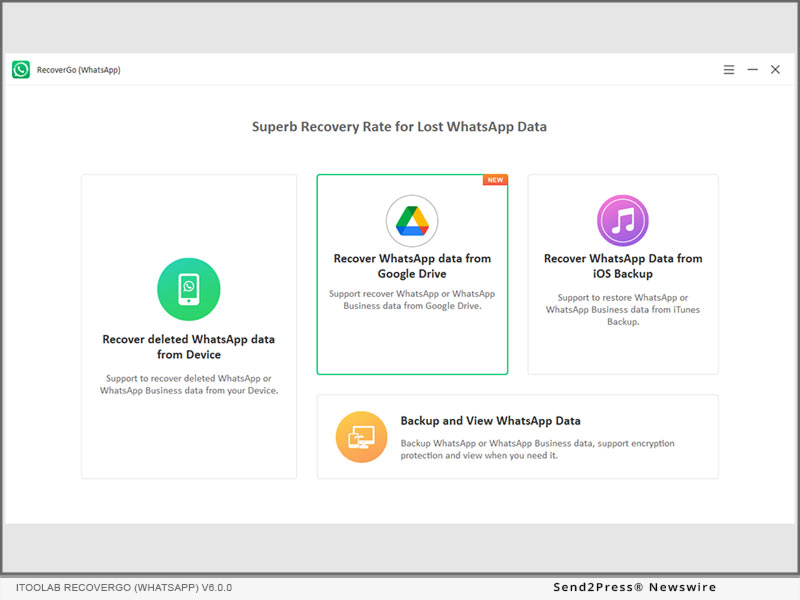Open the hamburger menu in title bar

tap(729, 70)
